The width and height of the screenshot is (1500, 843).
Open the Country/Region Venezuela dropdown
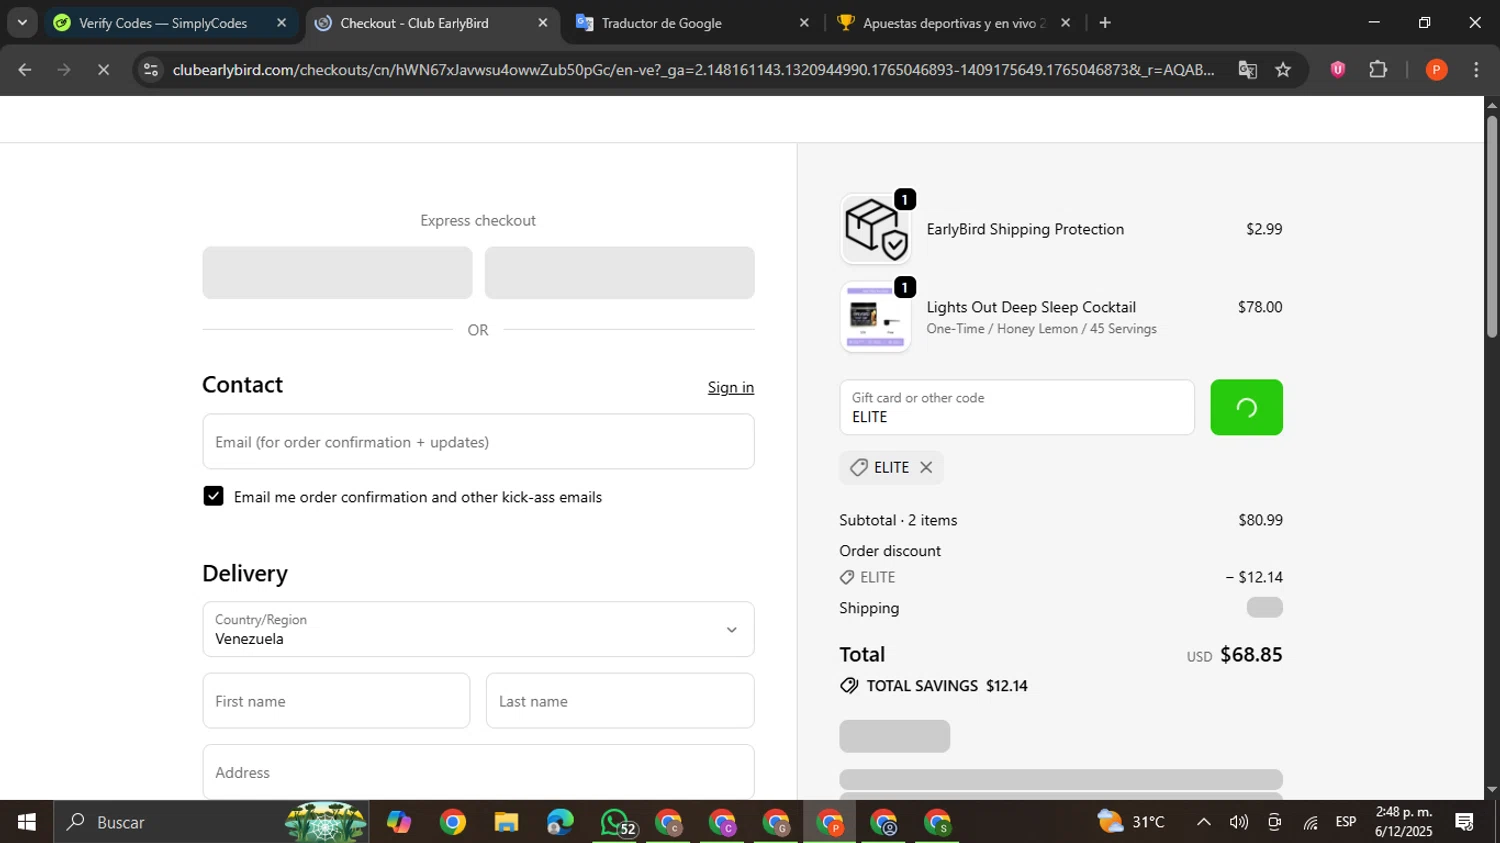click(x=478, y=629)
